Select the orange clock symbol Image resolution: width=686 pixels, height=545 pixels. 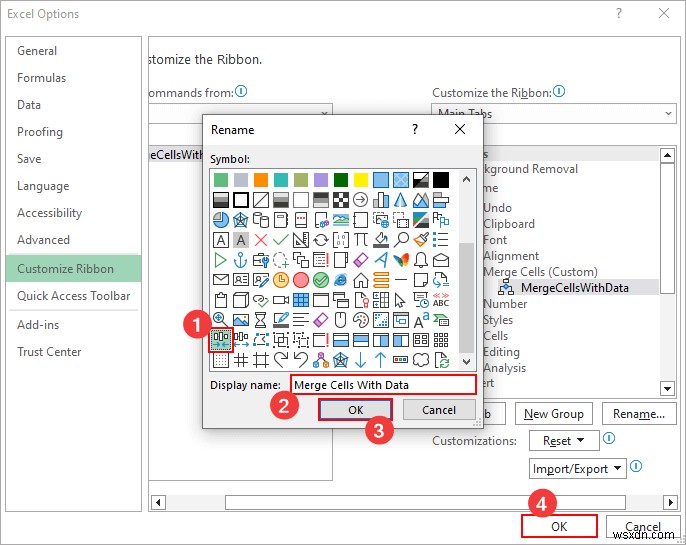[280, 280]
